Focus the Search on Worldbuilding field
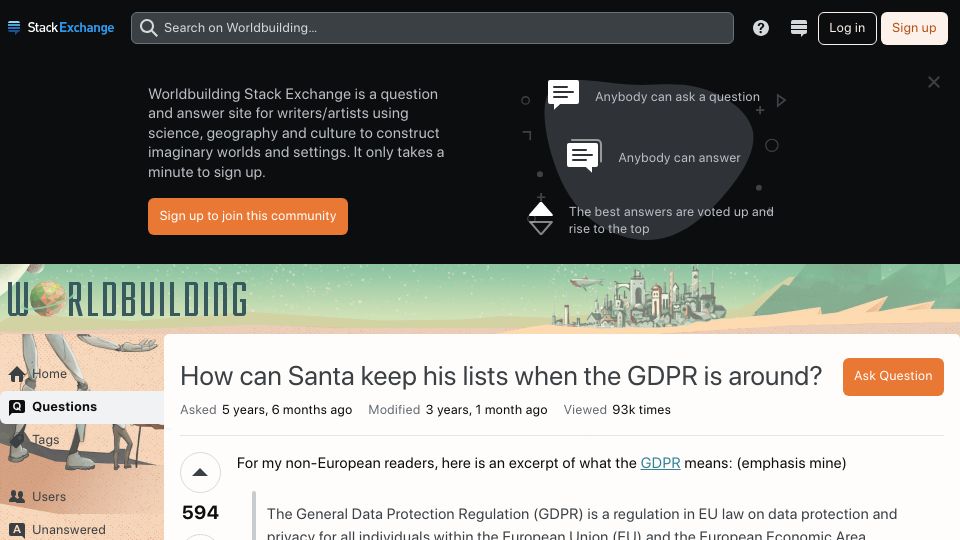Image resolution: width=960 pixels, height=540 pixels. 432,28
